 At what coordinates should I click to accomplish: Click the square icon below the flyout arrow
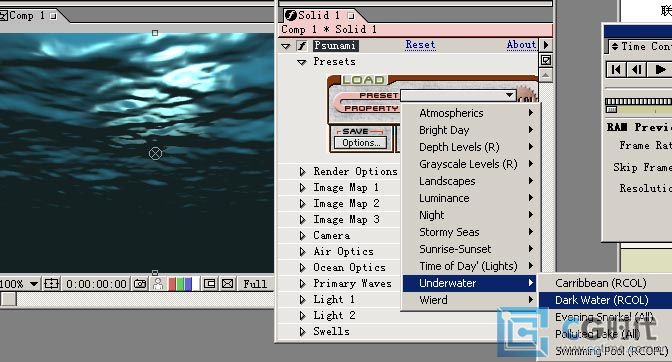pos(546,60)
